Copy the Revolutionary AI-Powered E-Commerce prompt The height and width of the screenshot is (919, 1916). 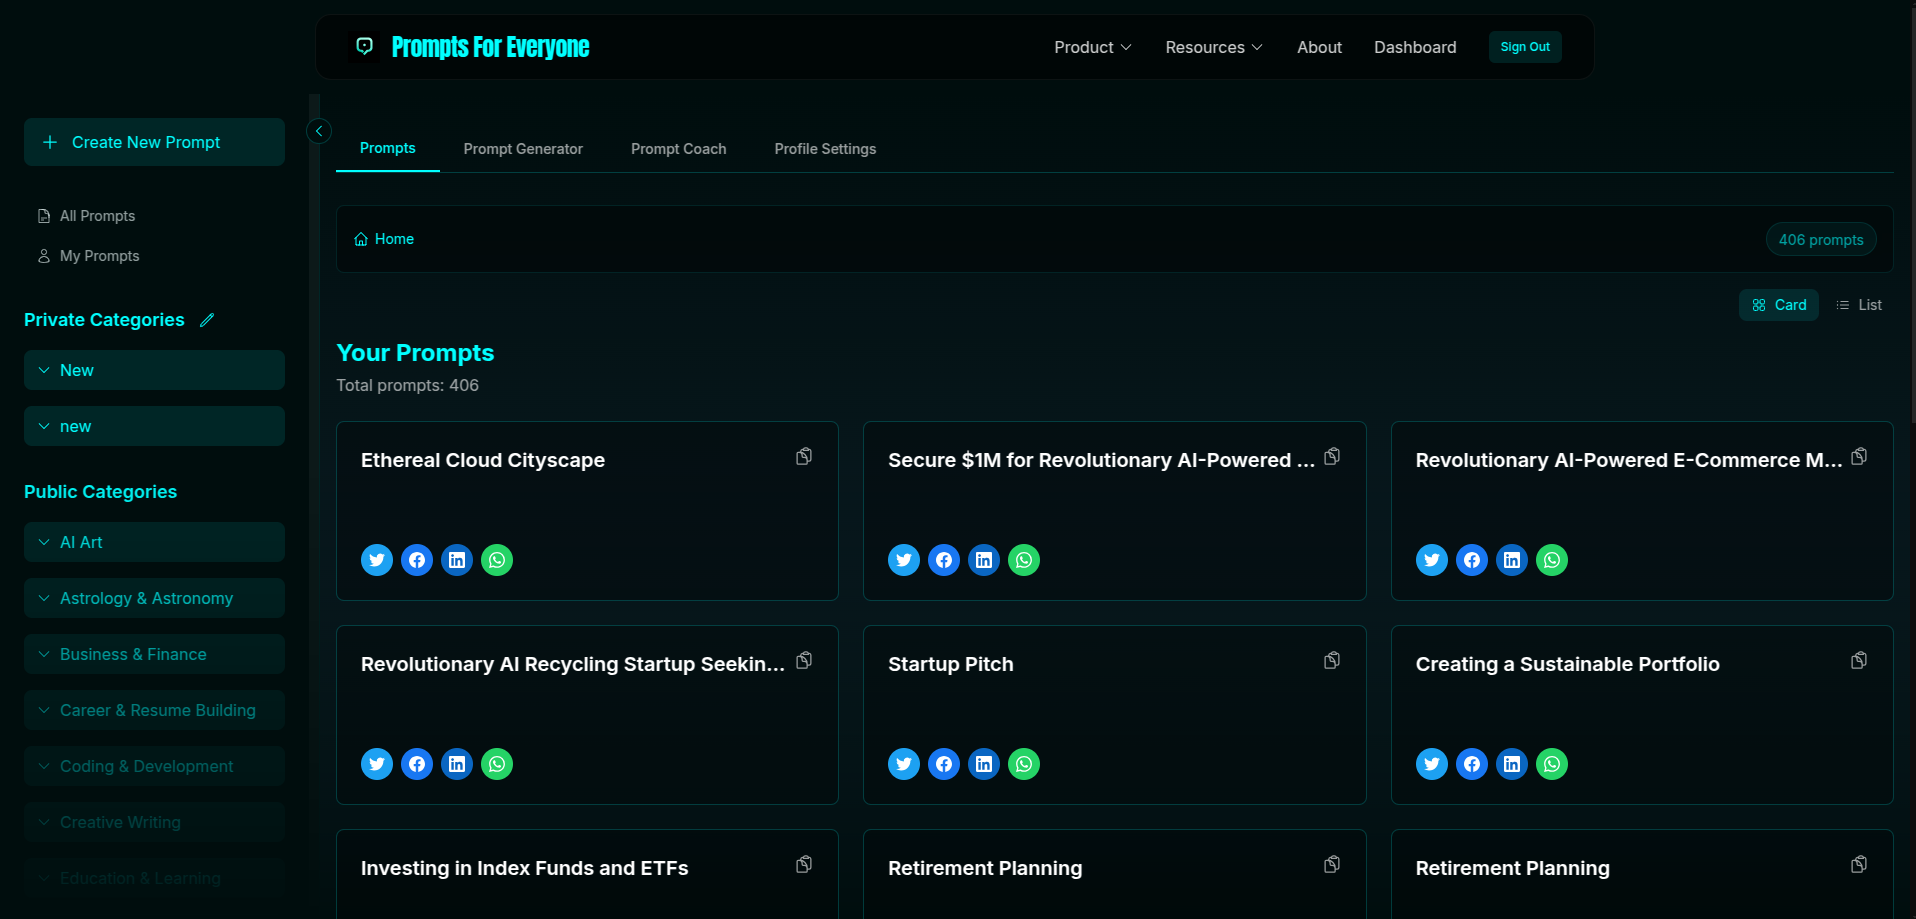(1859, 457)
